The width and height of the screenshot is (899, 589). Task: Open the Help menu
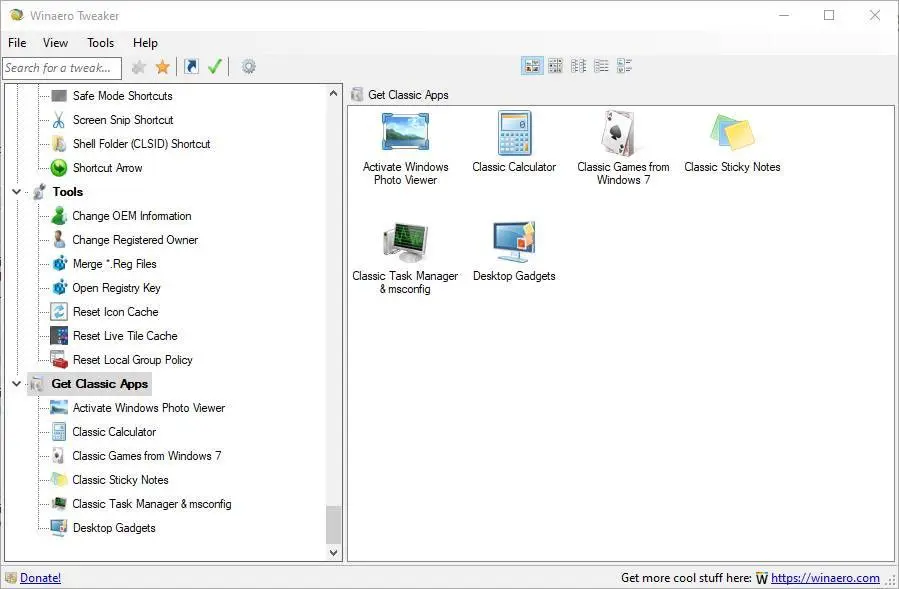[x=145, y=43]
